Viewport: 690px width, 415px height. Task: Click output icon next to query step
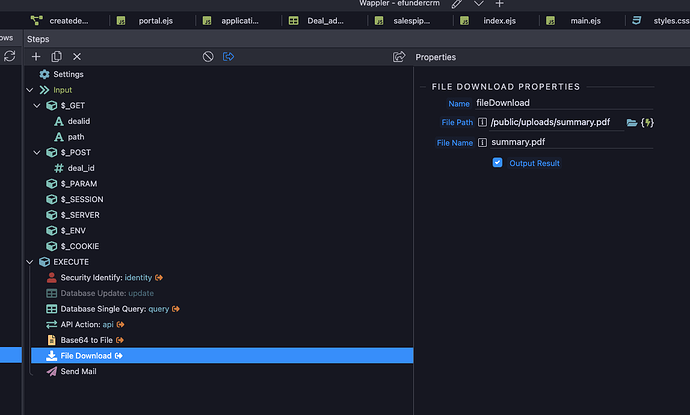click(176, 309)
